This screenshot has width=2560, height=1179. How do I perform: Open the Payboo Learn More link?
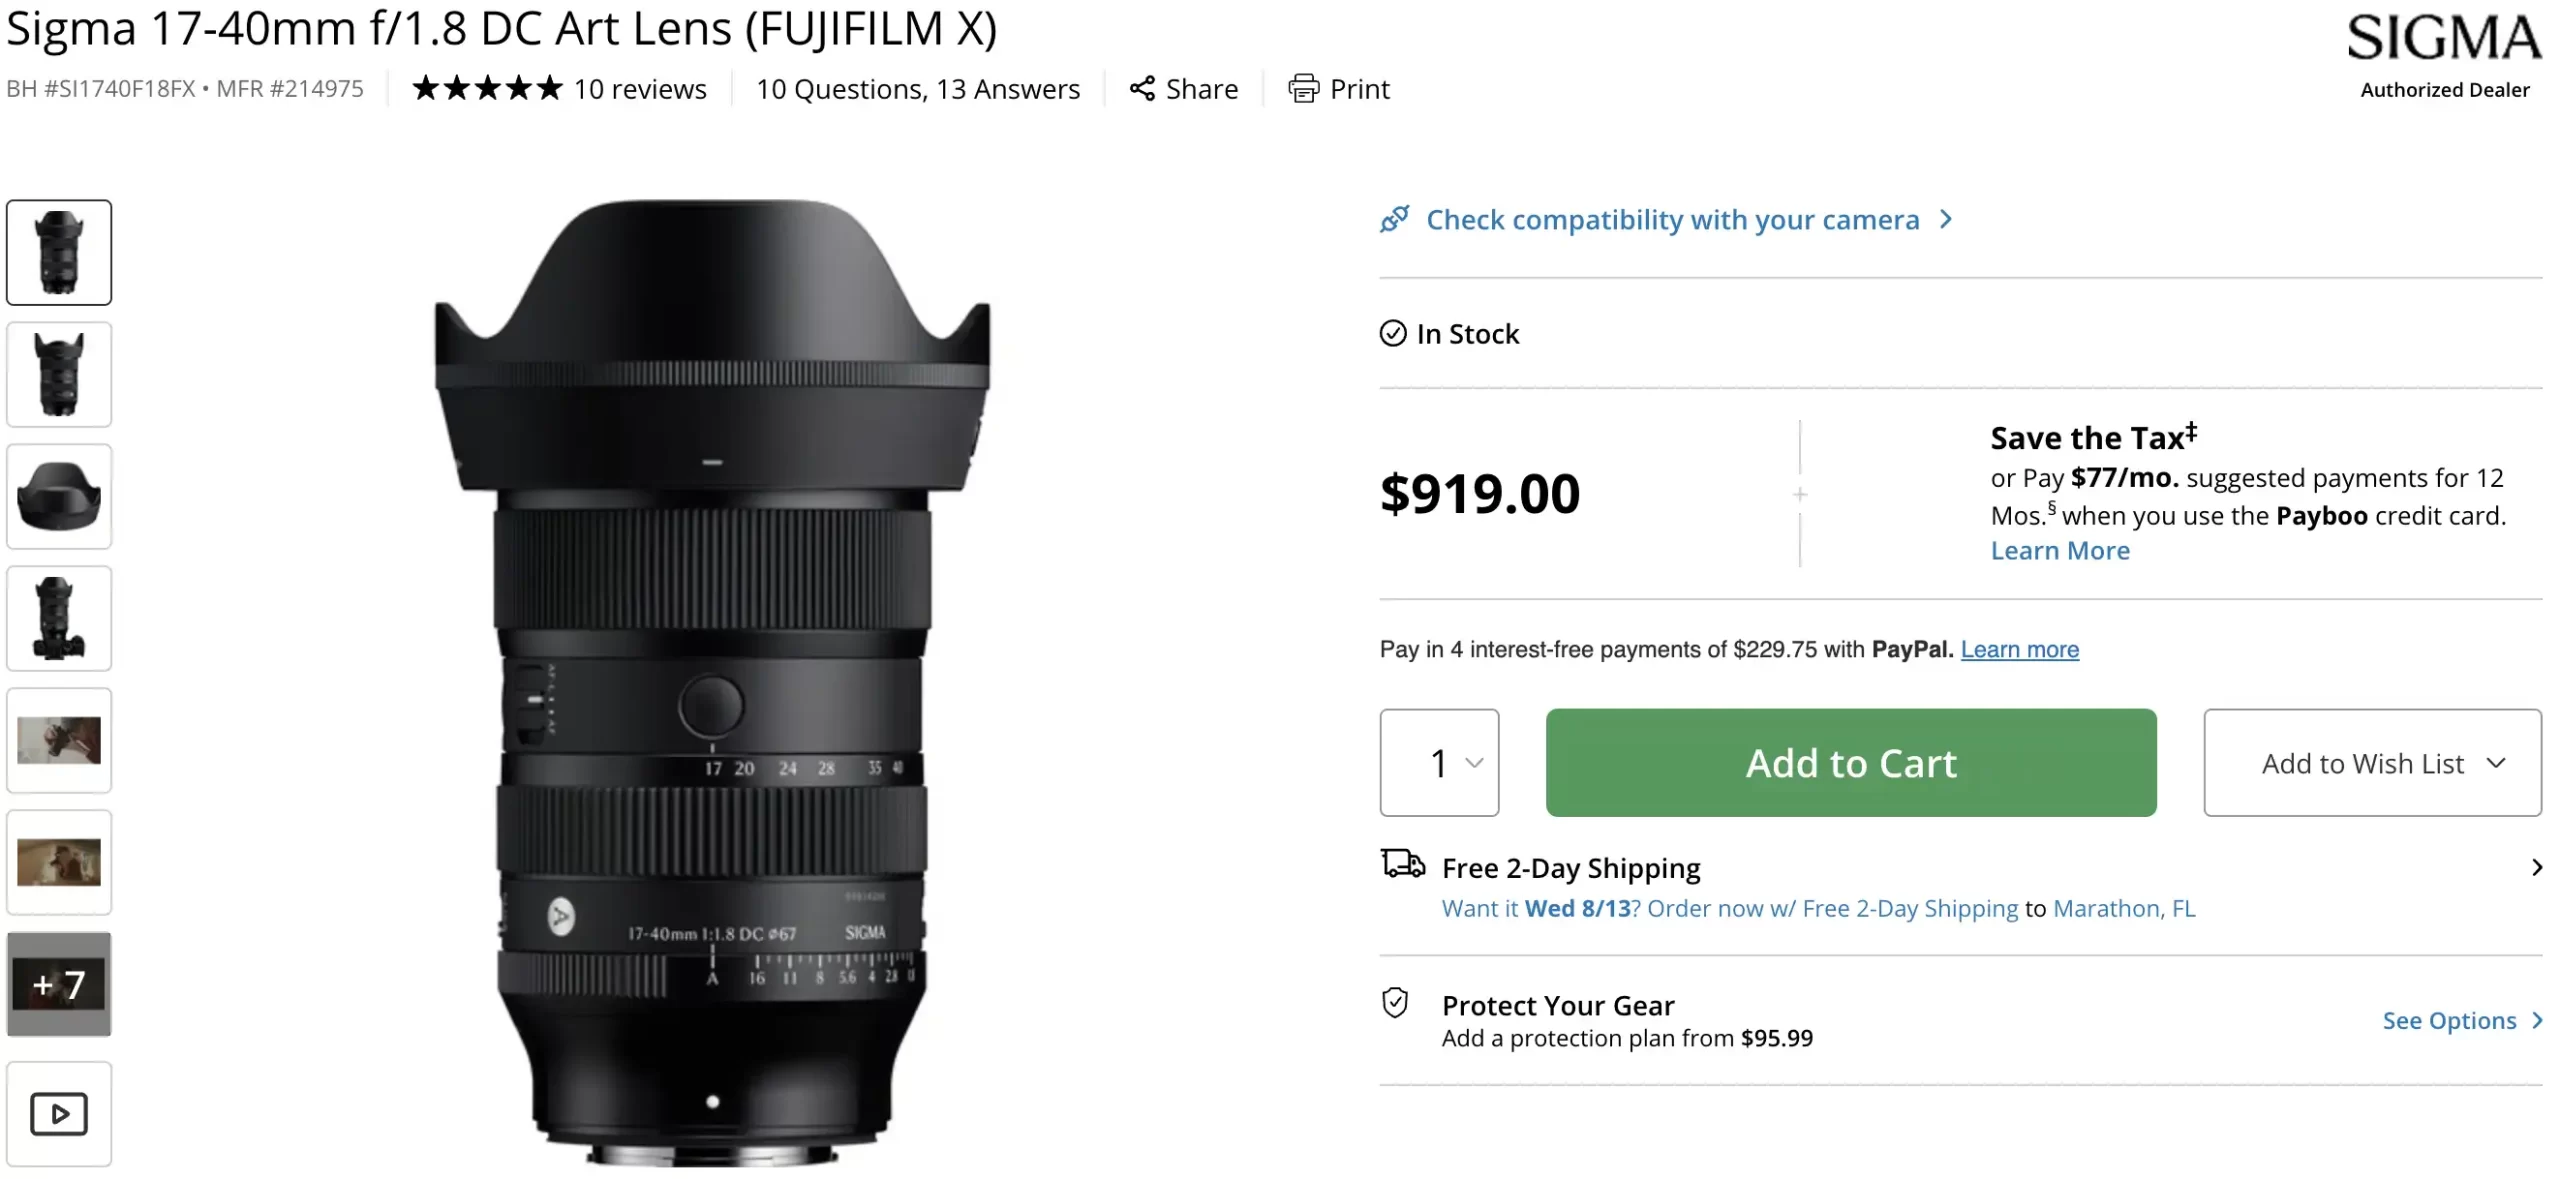pos(2060,551)
